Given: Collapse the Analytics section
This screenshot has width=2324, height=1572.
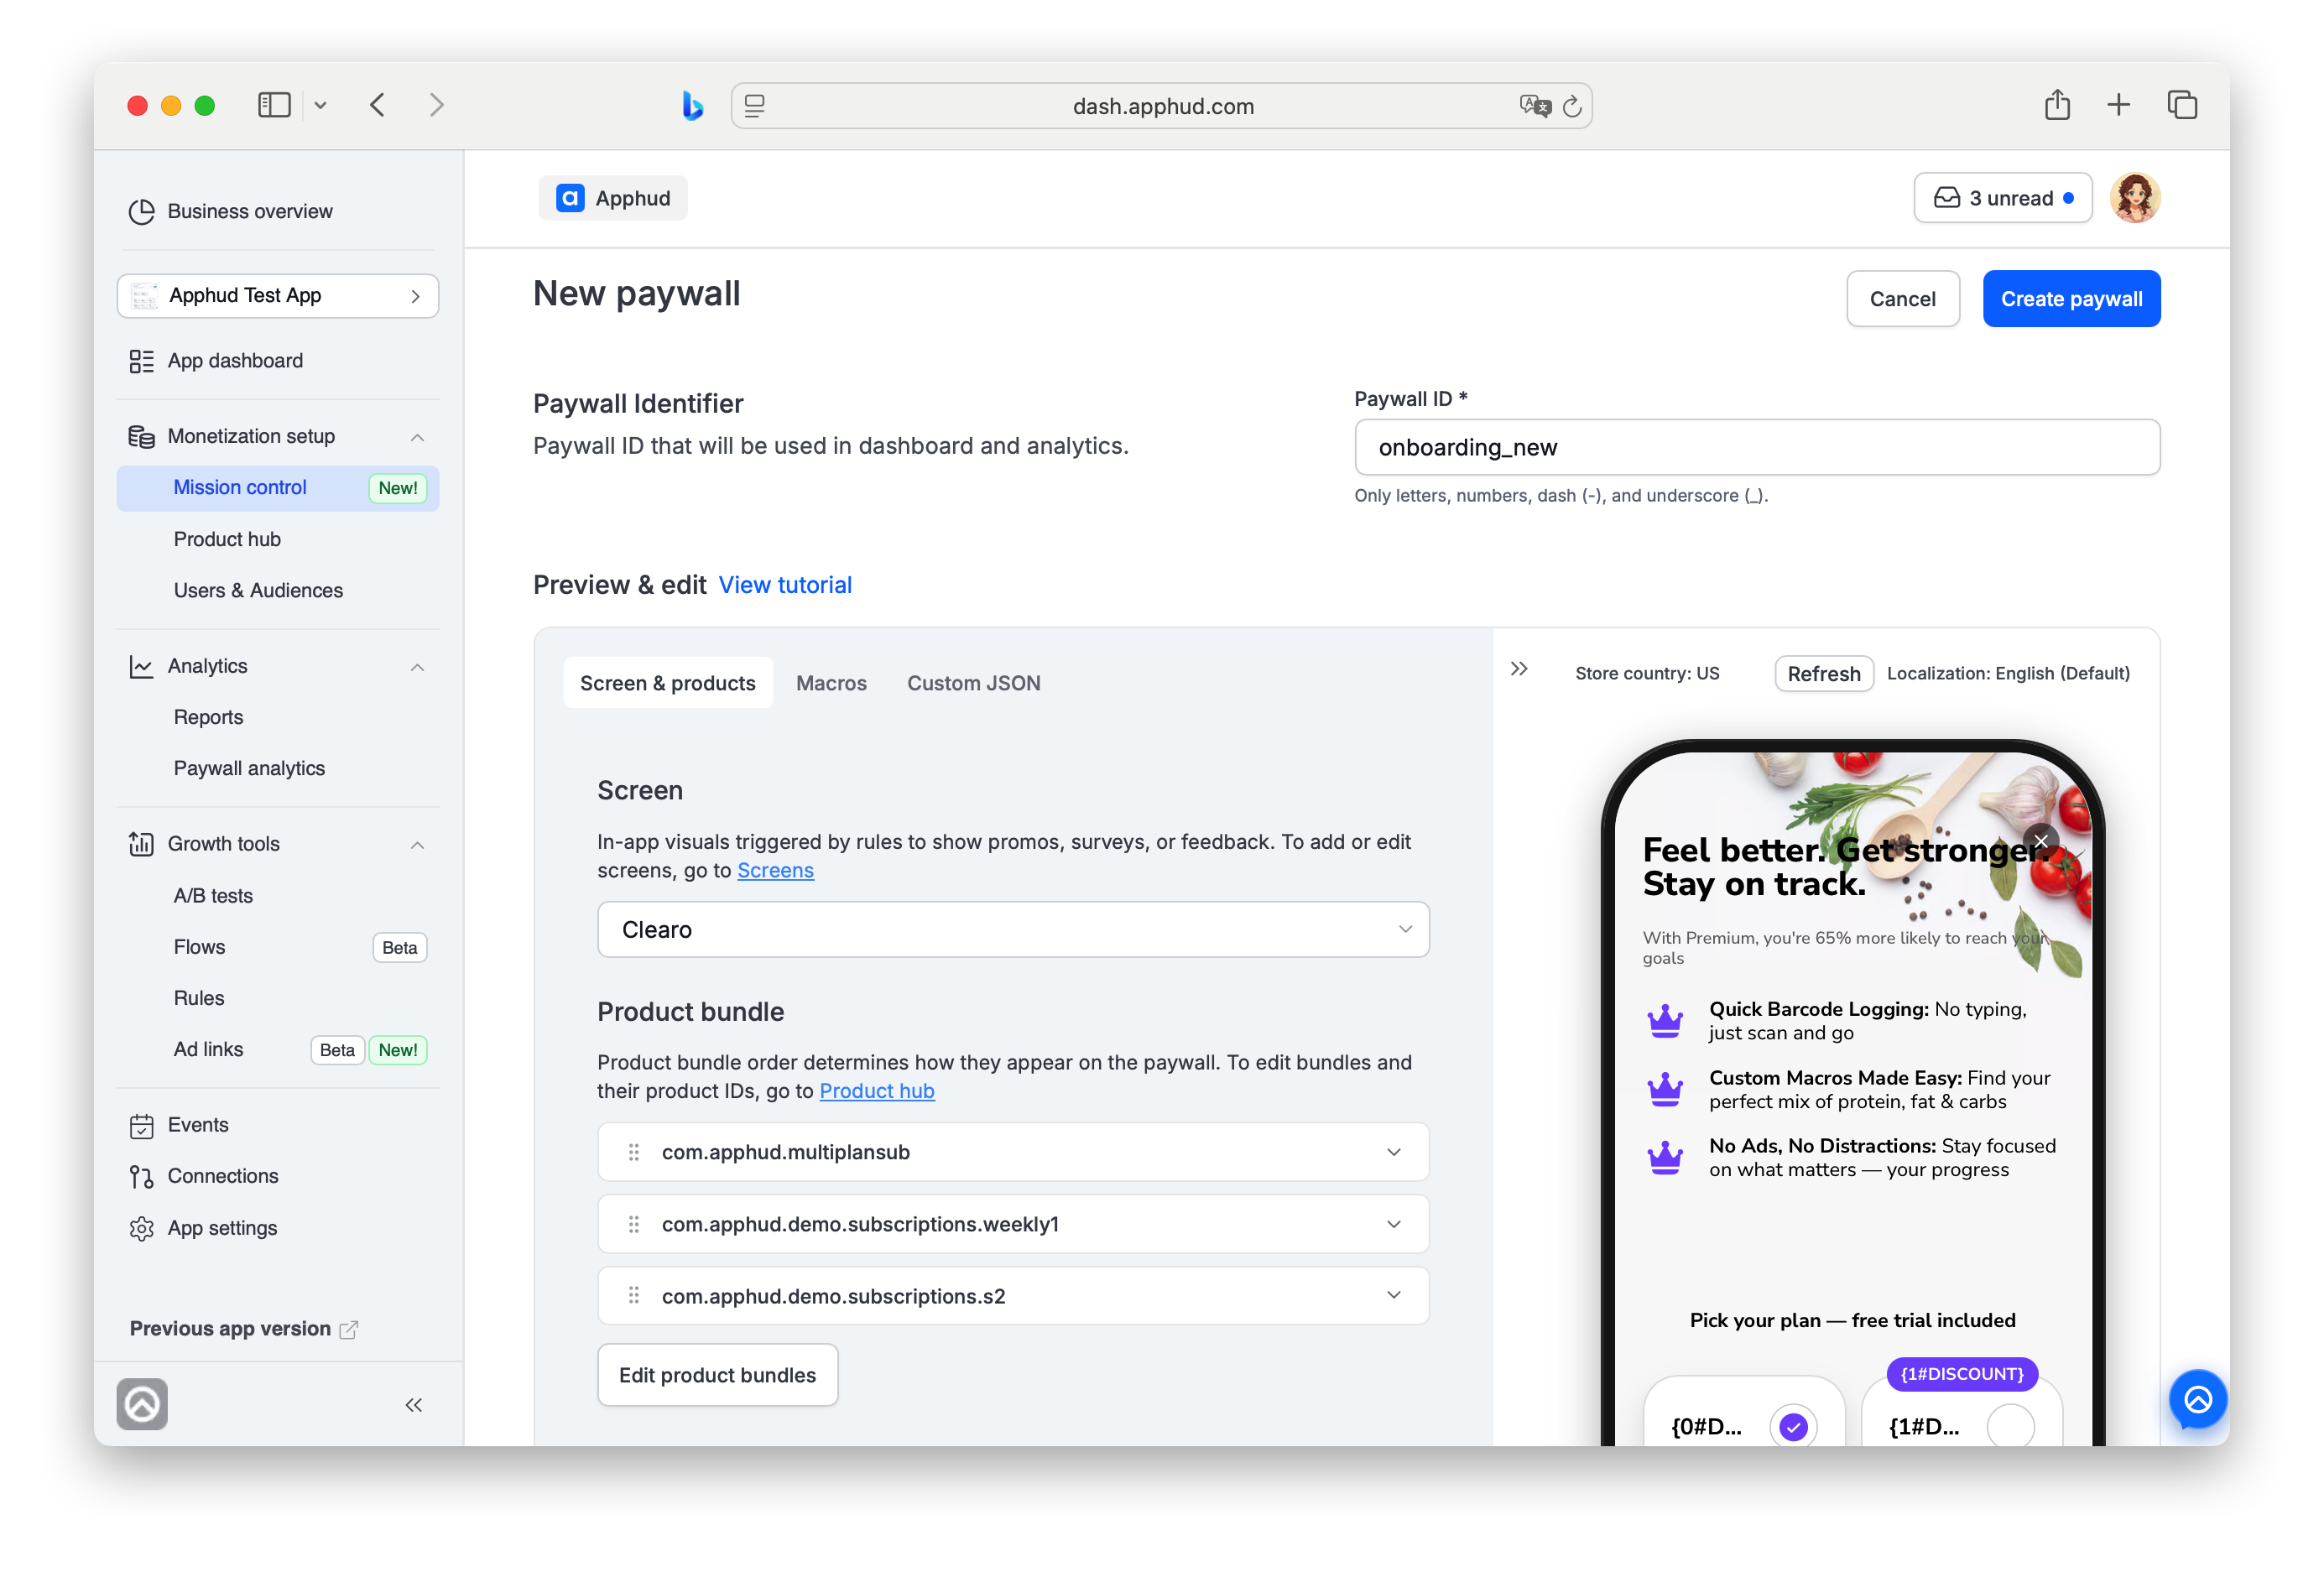Looking at the screenshot, I should pos(417,667).
